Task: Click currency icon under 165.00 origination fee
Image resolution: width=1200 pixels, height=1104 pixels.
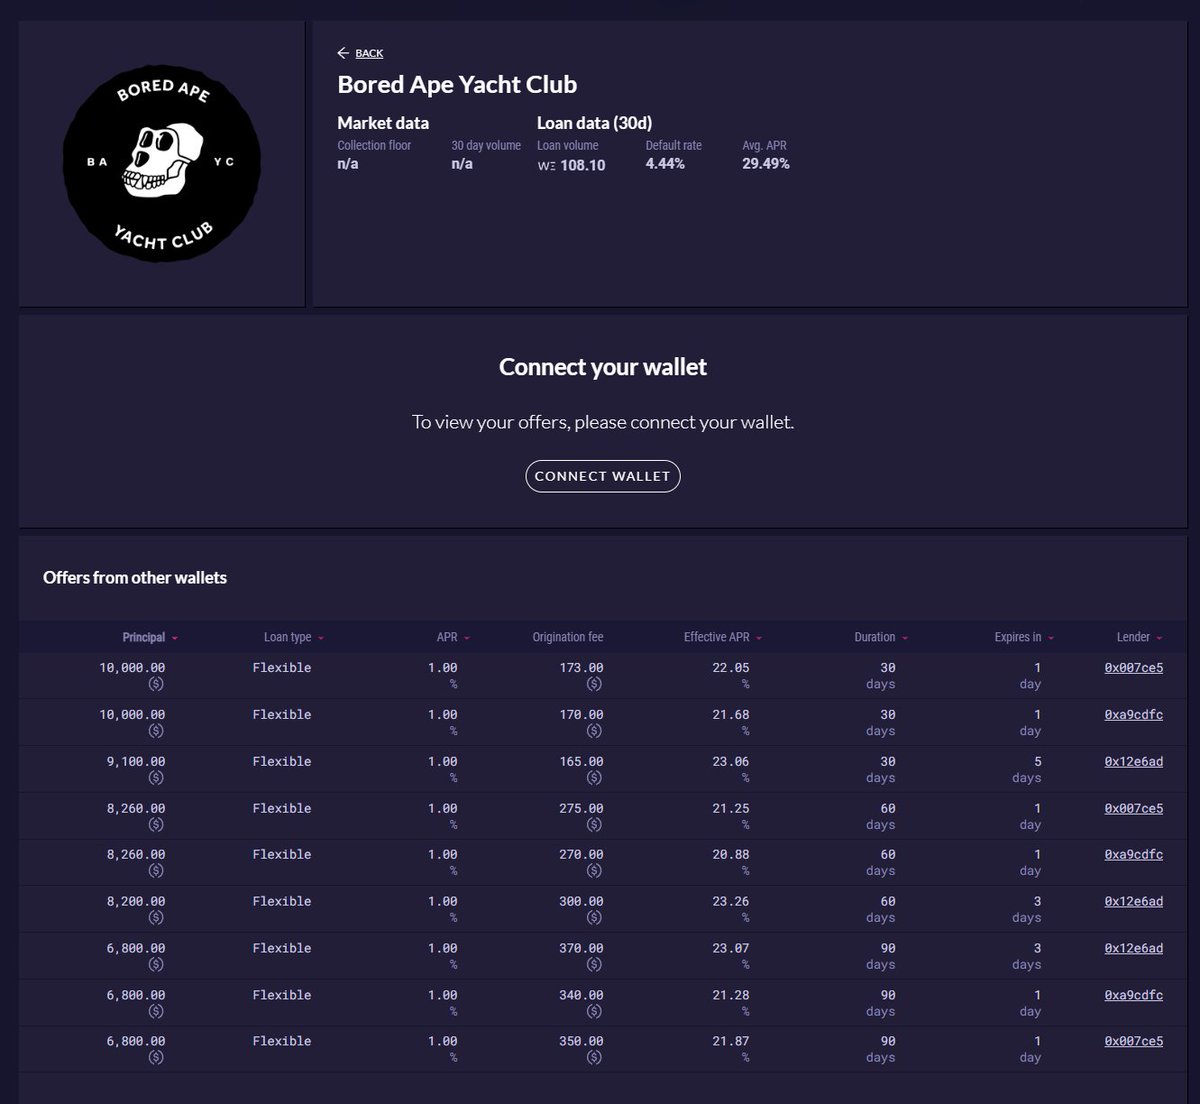Action: tap(594, 778)
